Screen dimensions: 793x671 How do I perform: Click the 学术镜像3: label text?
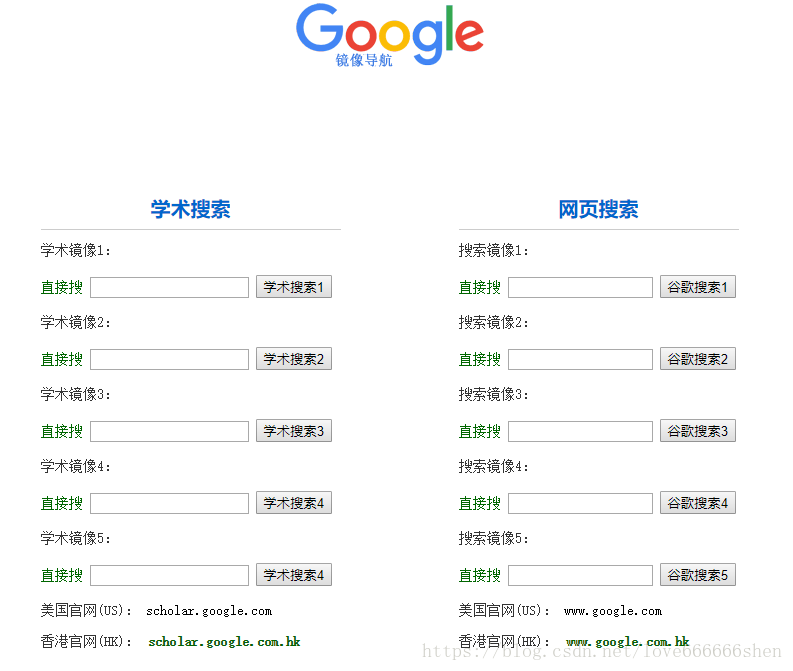point(75,394)
